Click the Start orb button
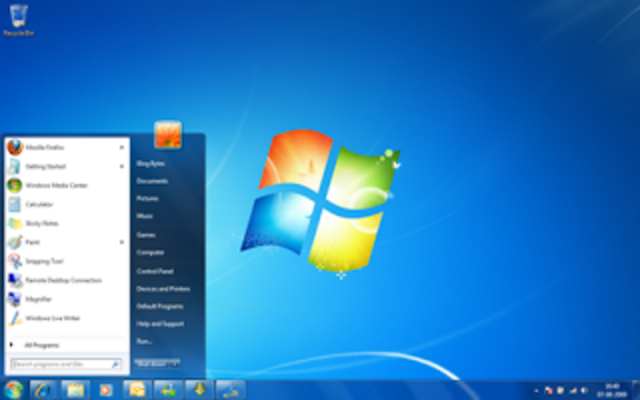The image size is (640, 400). [13, 390]
